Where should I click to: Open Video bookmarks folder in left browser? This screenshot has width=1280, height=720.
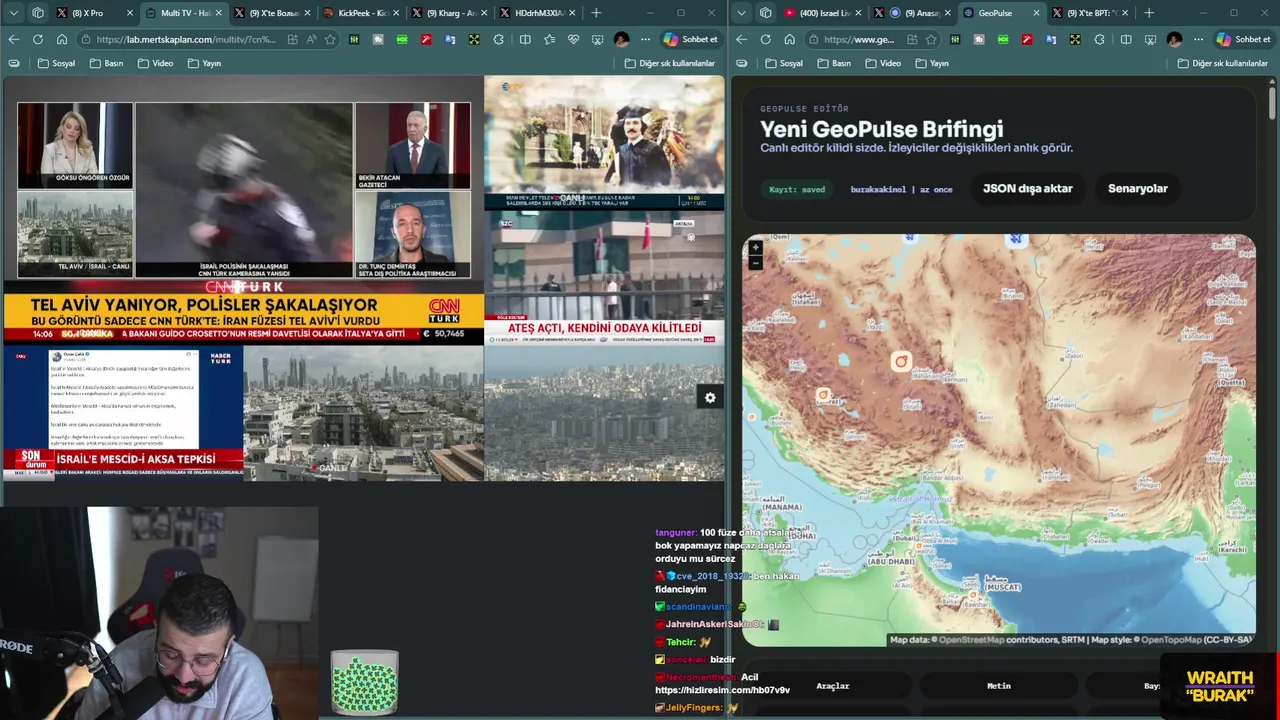(x=155, y=63)
